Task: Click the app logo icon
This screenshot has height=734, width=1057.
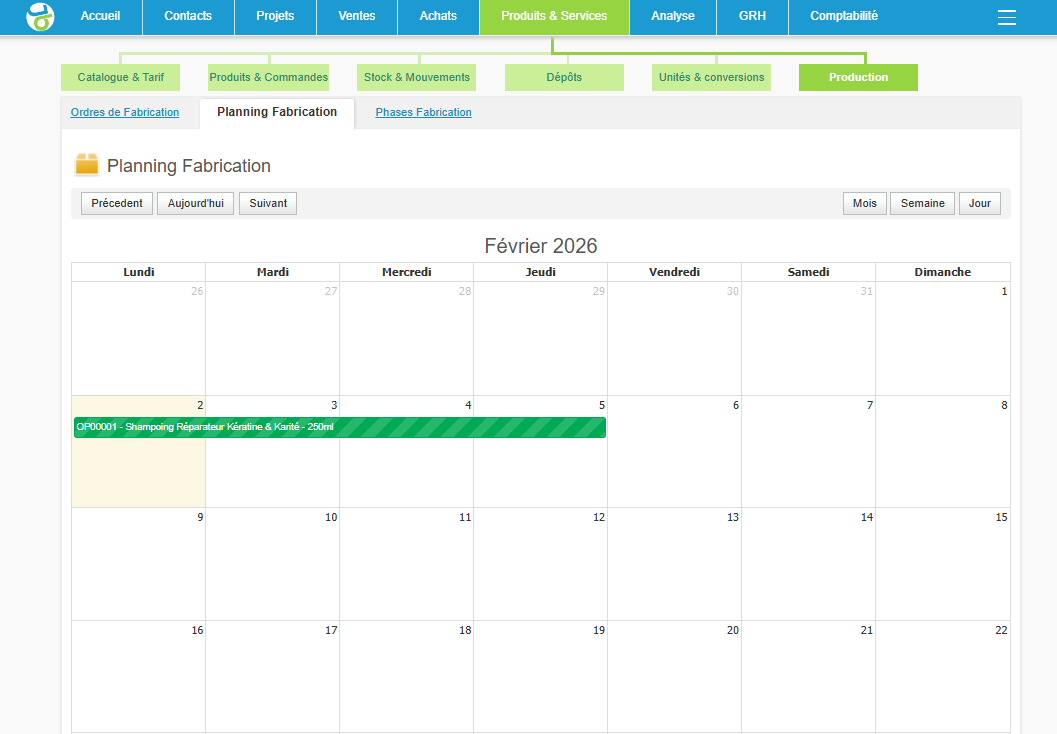Action: point(40,17)
